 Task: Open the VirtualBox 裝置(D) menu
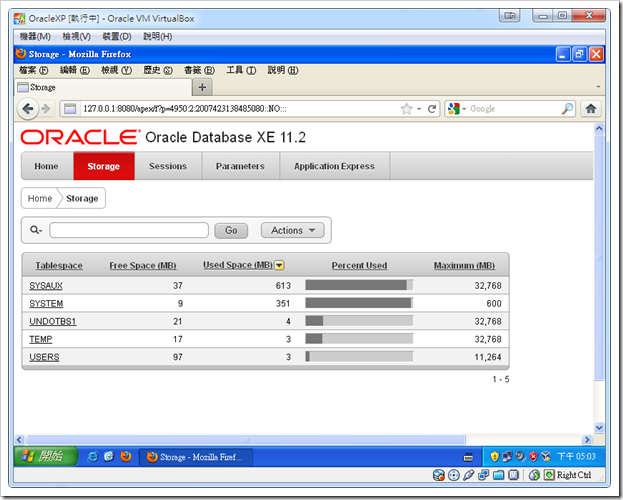(117, 37)
